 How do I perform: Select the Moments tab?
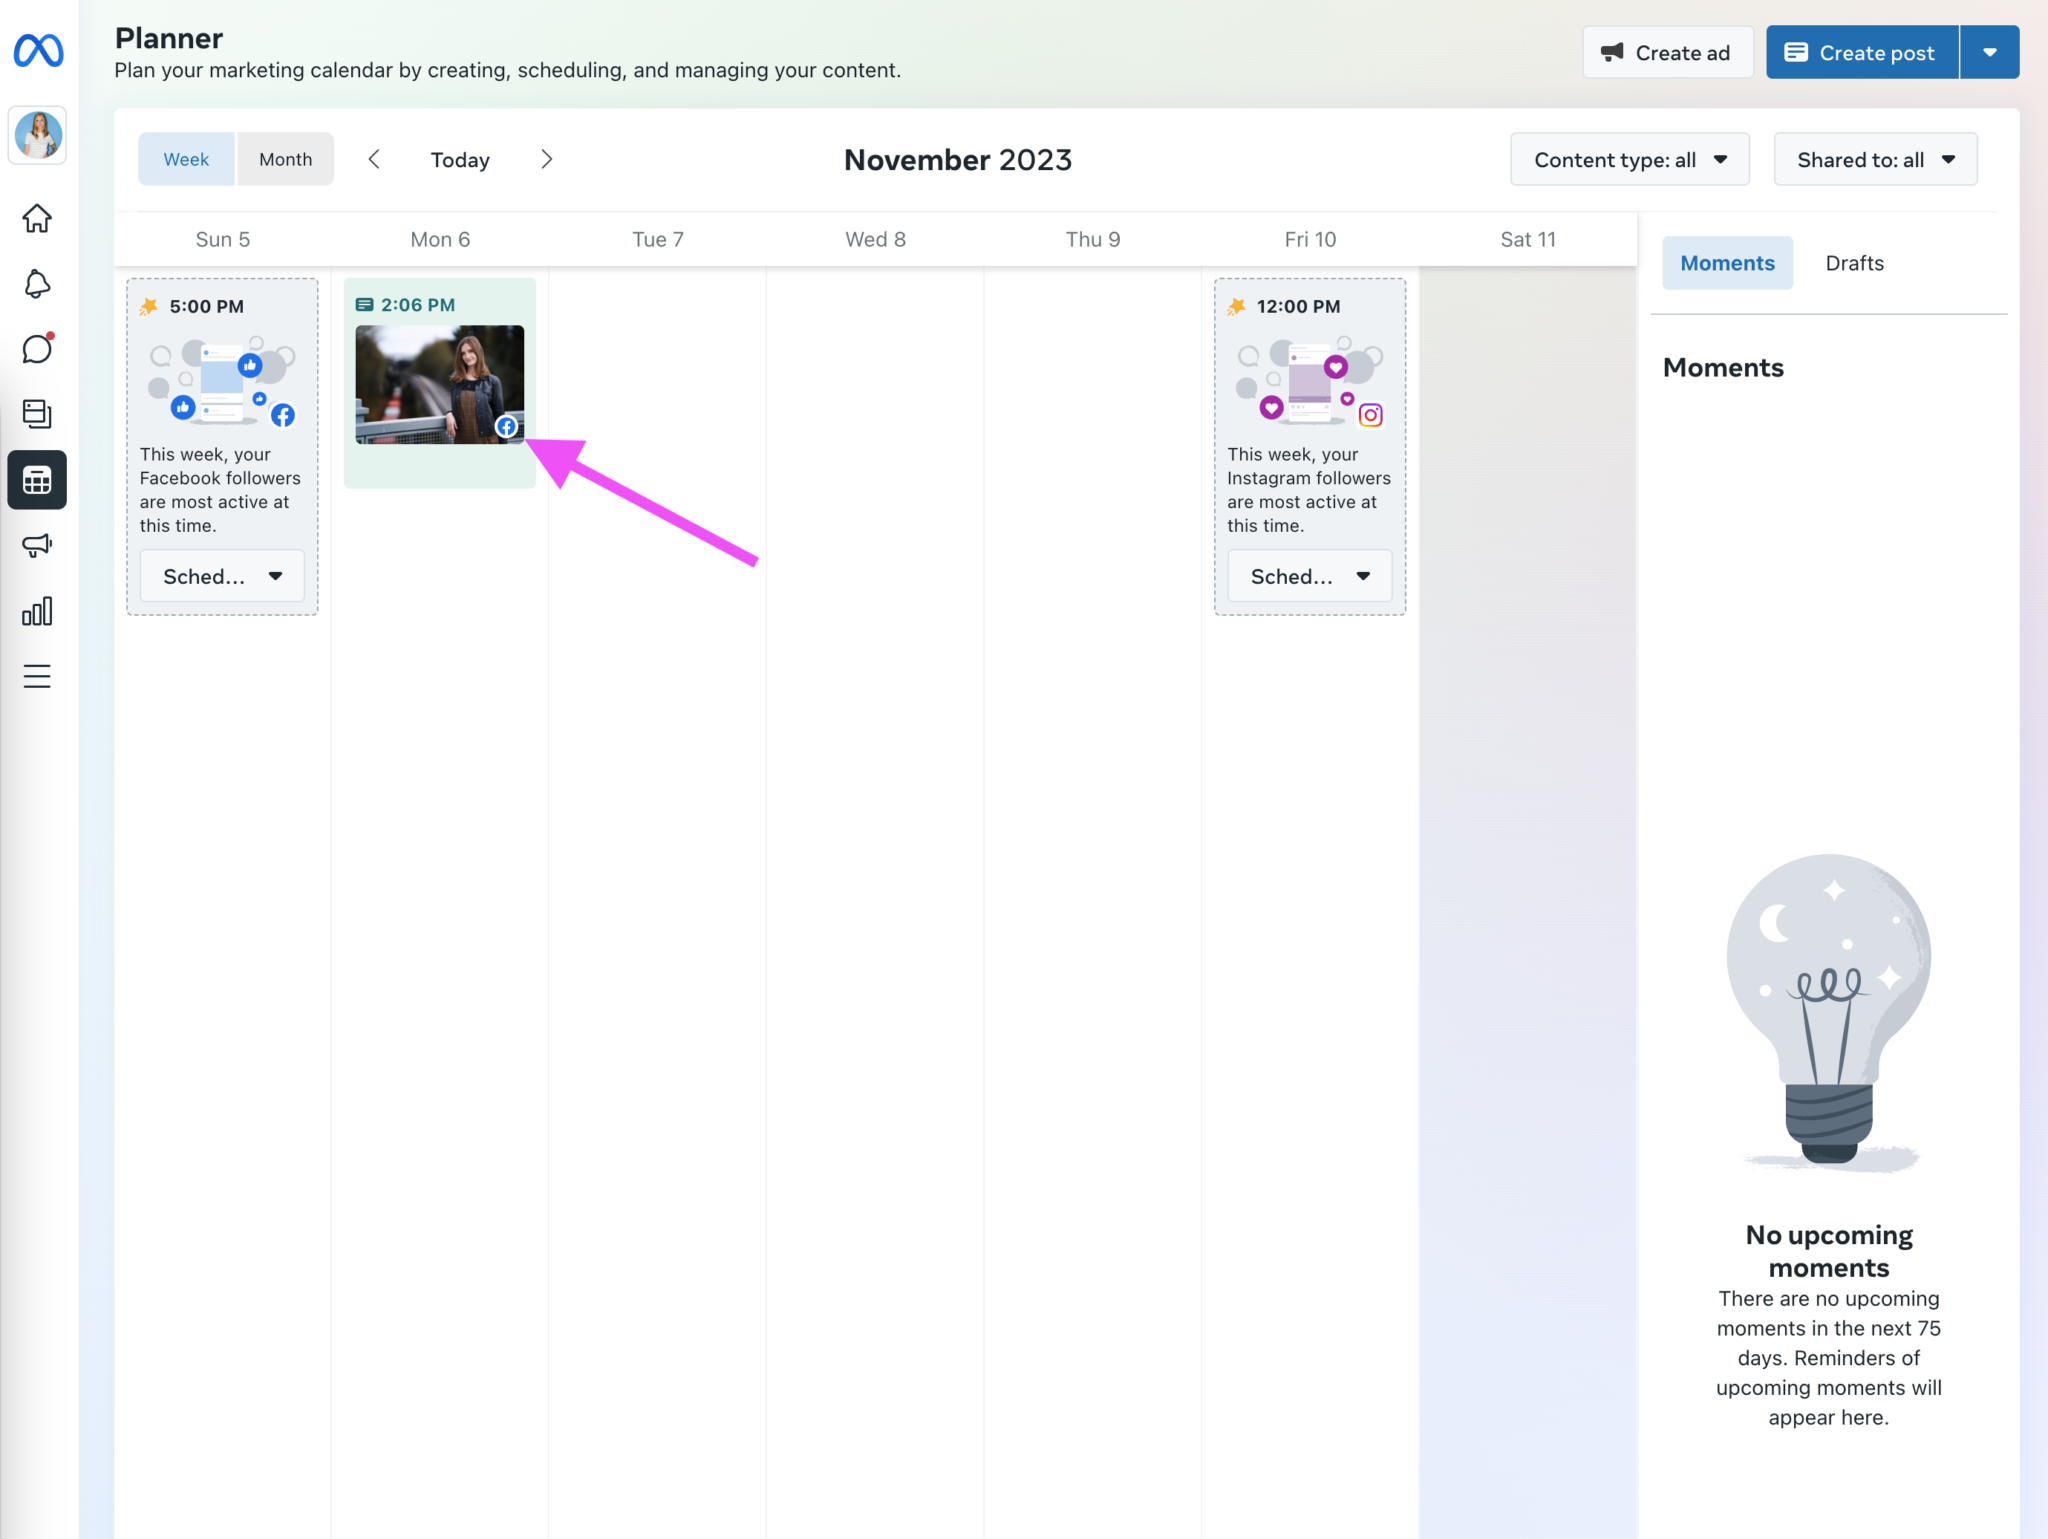tap(1727, 262)
